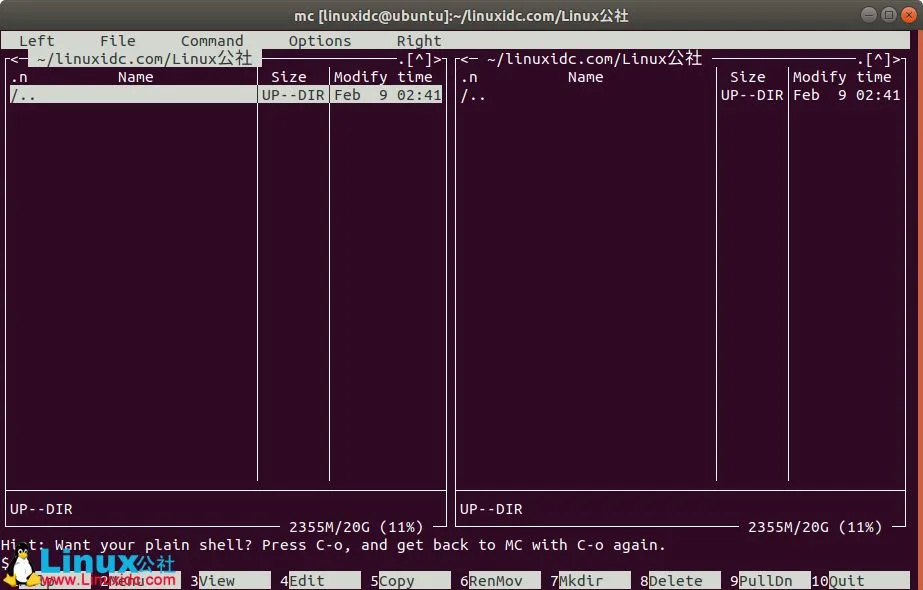
Task: Click the hint line about C-o
Action: click(x=333, y=545)
